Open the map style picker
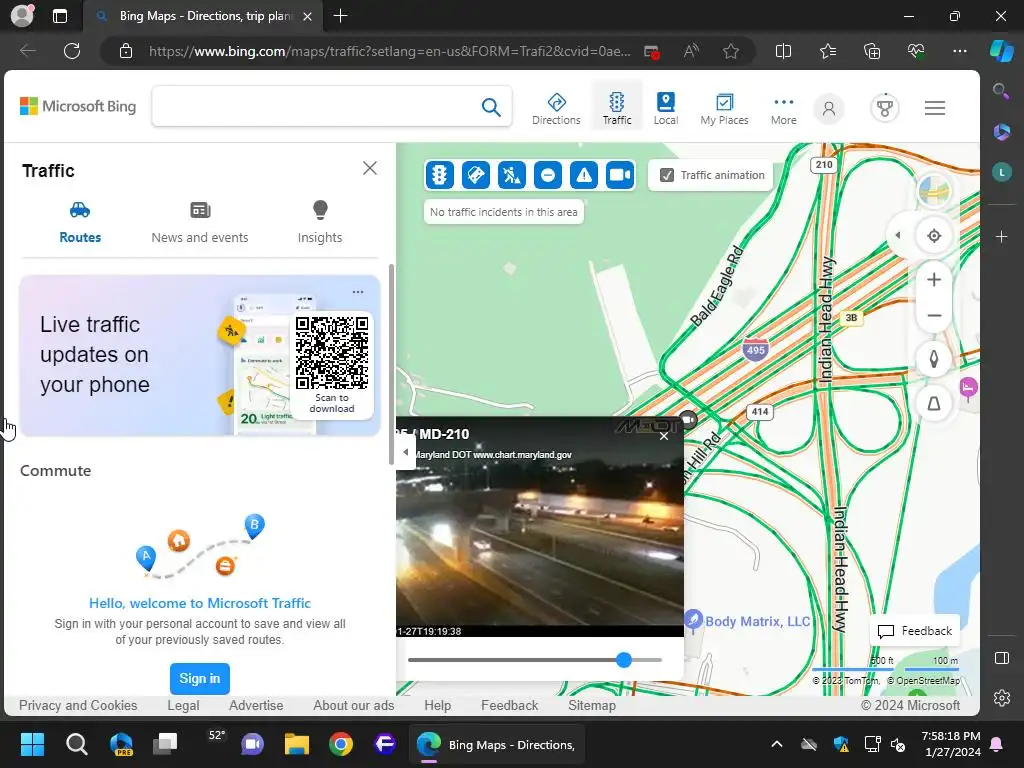 (934, 191)
